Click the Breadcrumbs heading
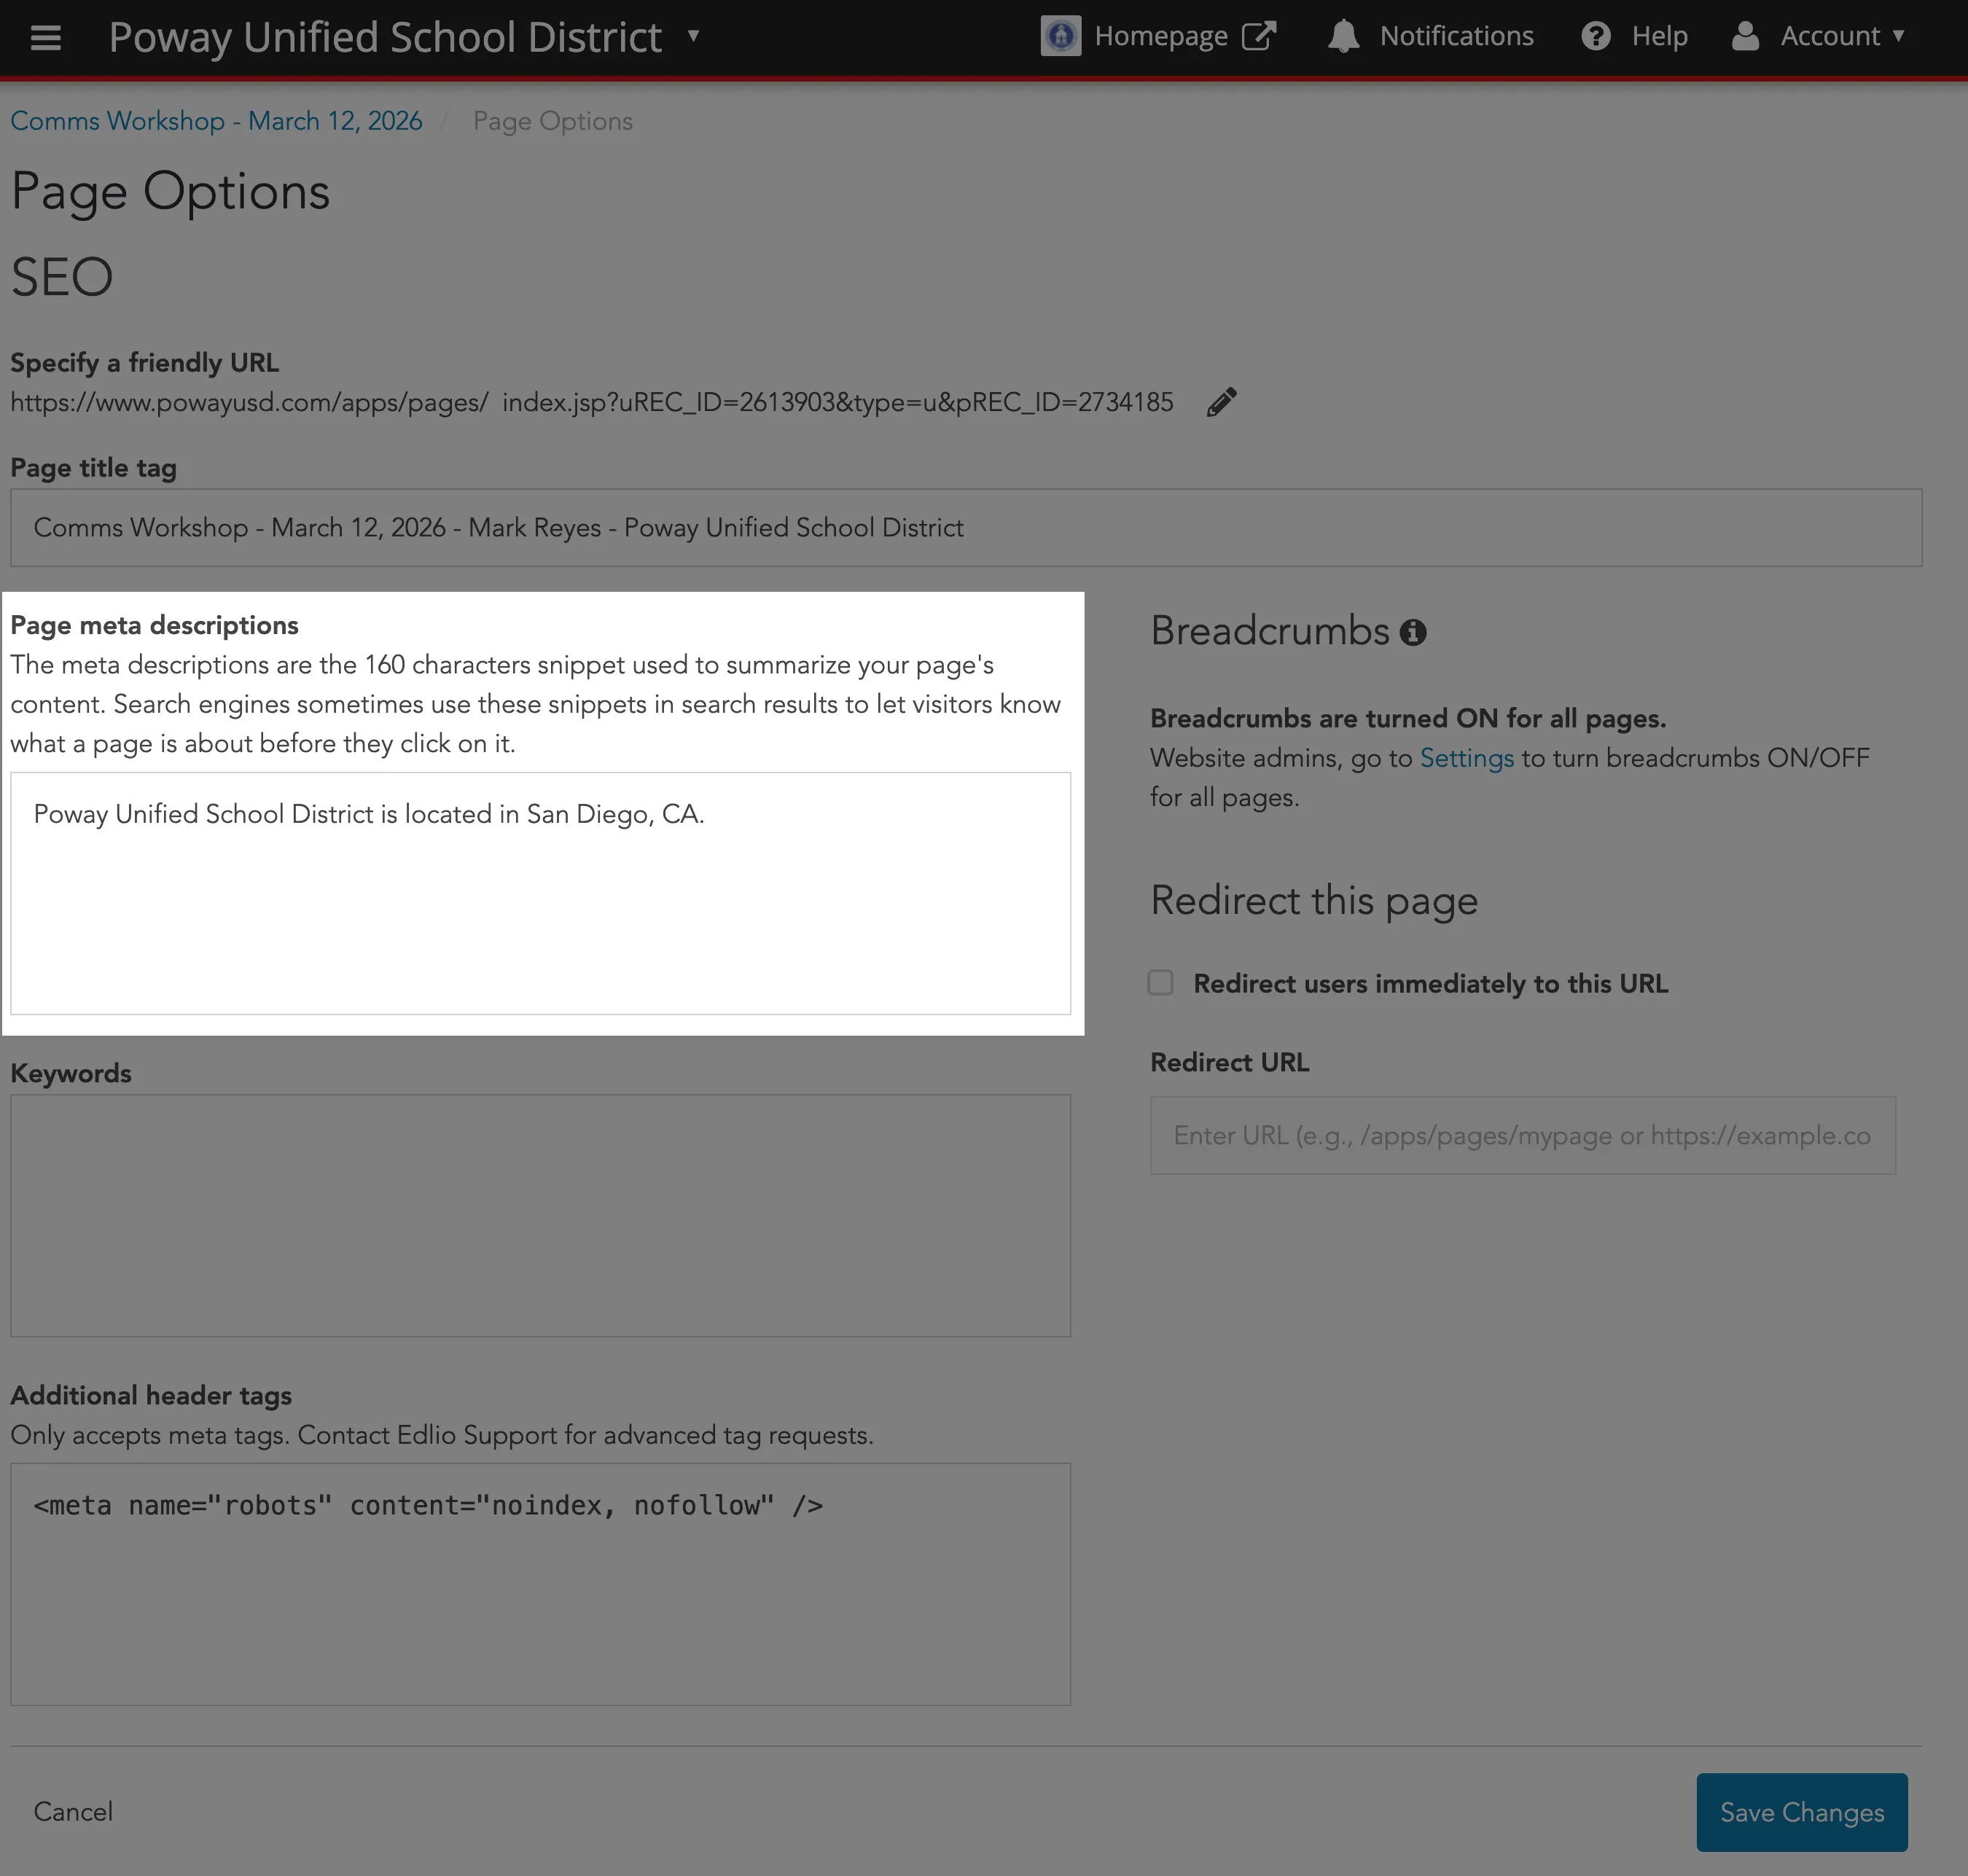 1269,631
